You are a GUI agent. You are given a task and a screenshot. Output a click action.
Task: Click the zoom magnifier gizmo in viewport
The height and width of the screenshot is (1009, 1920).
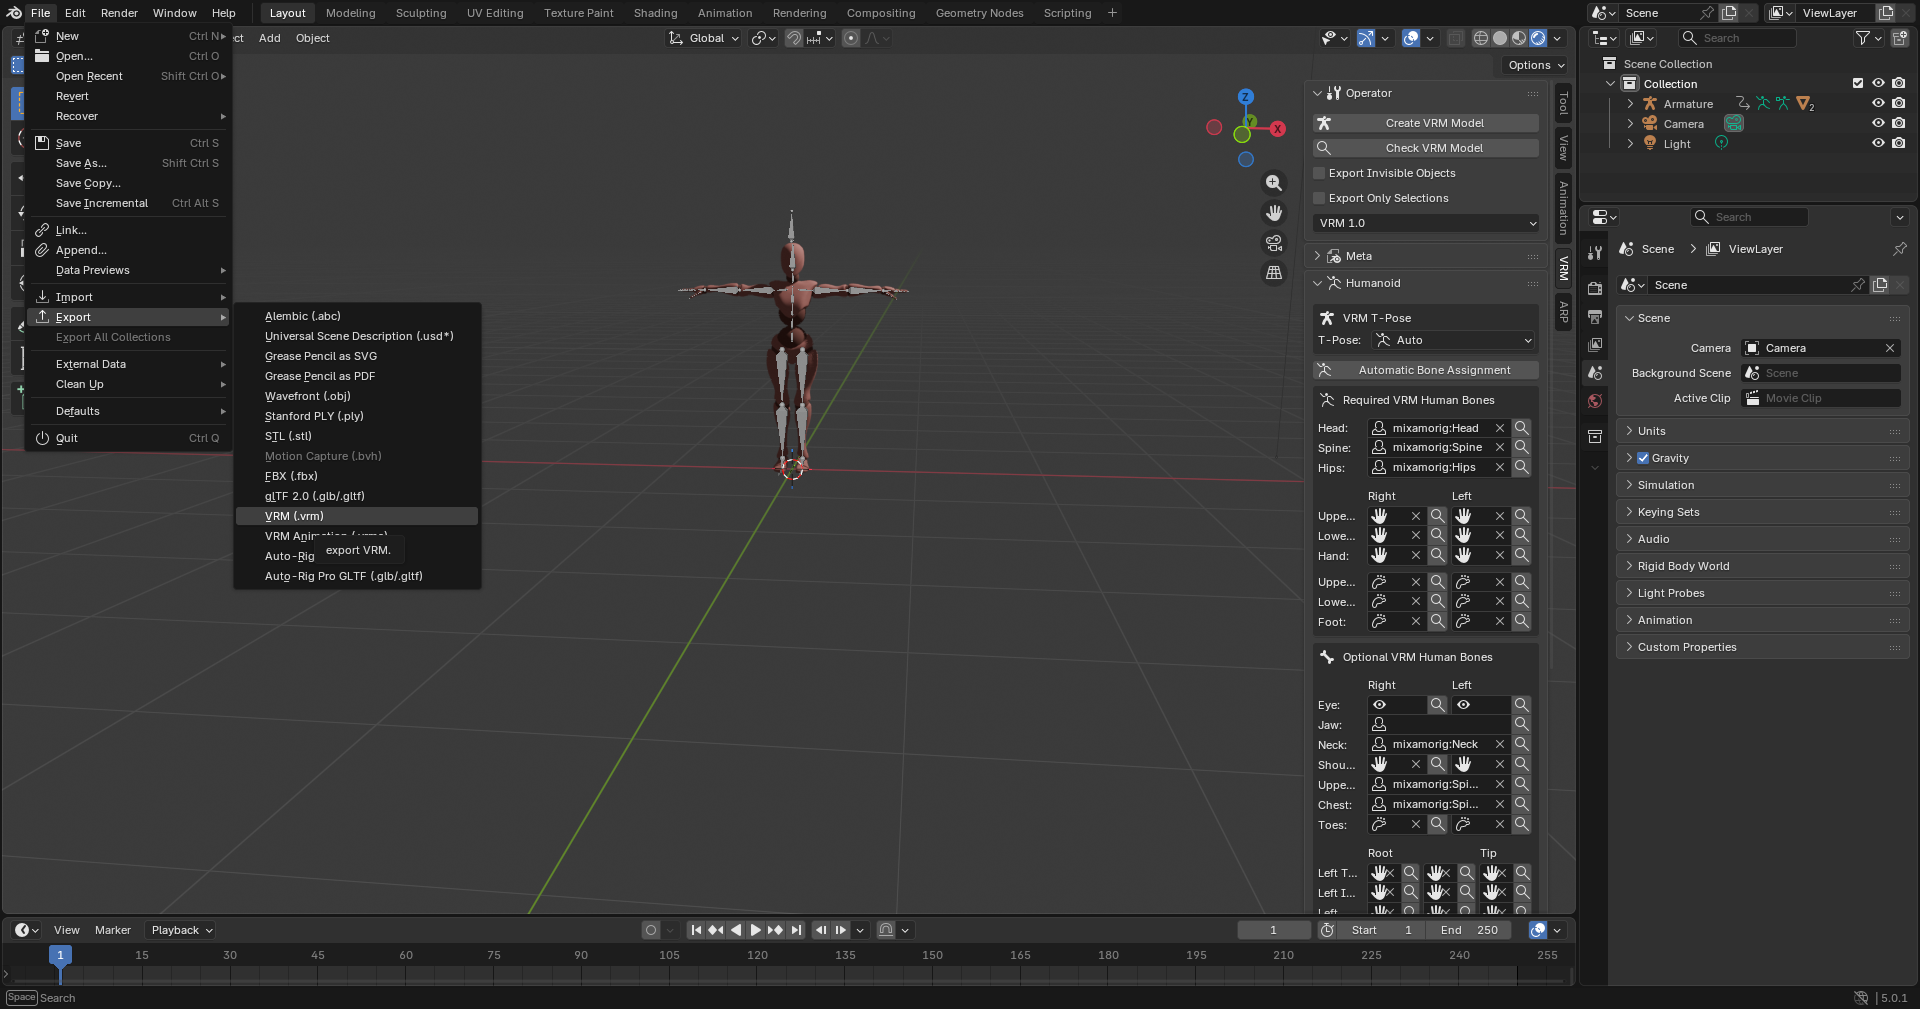[x=1273, y=183]
